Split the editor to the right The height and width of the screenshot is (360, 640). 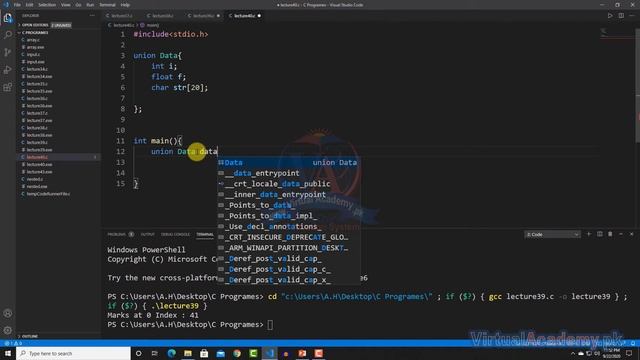[621, 16]
